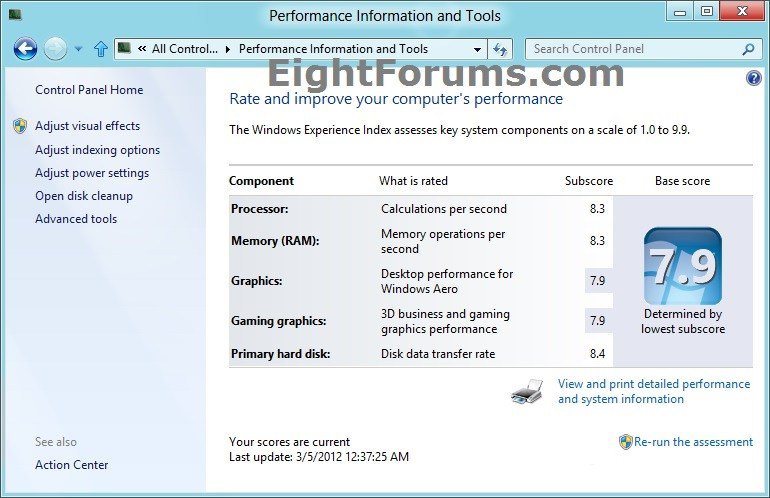Screen dimensions: 770x498
Task: Click Calculations per second text
Action: (443, 209)
